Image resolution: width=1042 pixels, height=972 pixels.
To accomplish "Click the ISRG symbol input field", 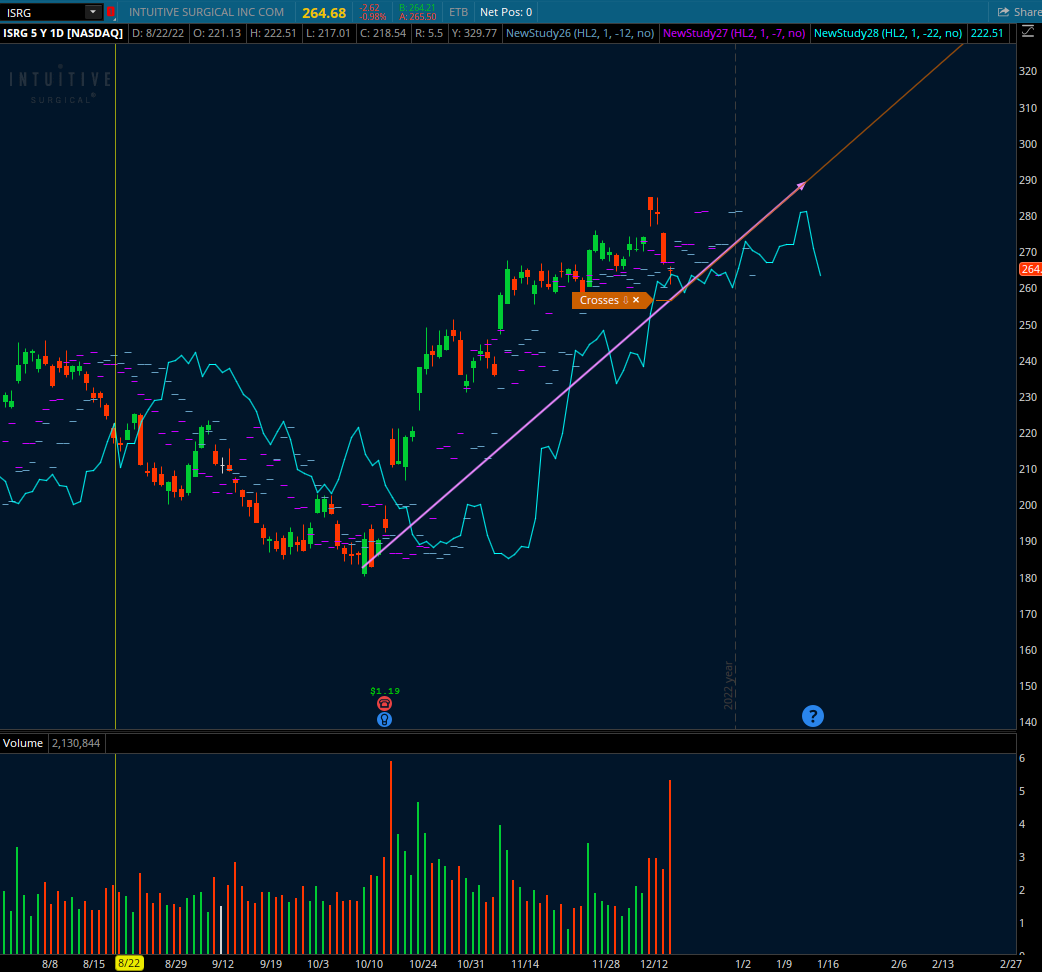I will pyautogui.click(x=43, y=12).
